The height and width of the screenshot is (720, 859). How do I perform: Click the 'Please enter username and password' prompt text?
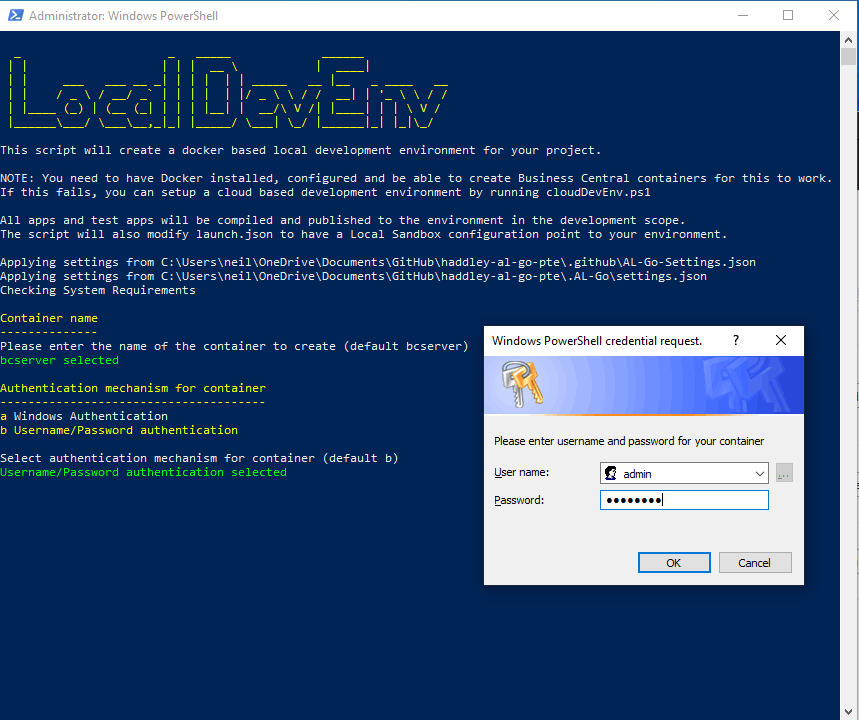pos(628,441)
